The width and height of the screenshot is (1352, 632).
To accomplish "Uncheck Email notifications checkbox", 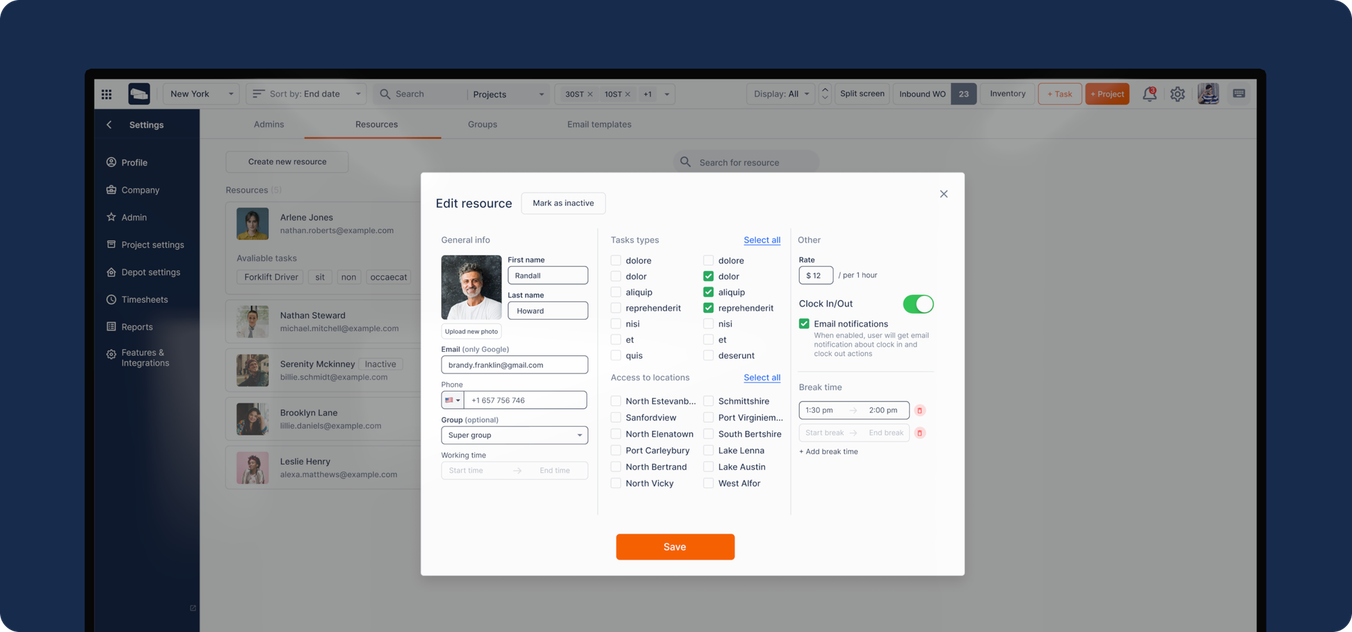I will click(x=804, y=324).
